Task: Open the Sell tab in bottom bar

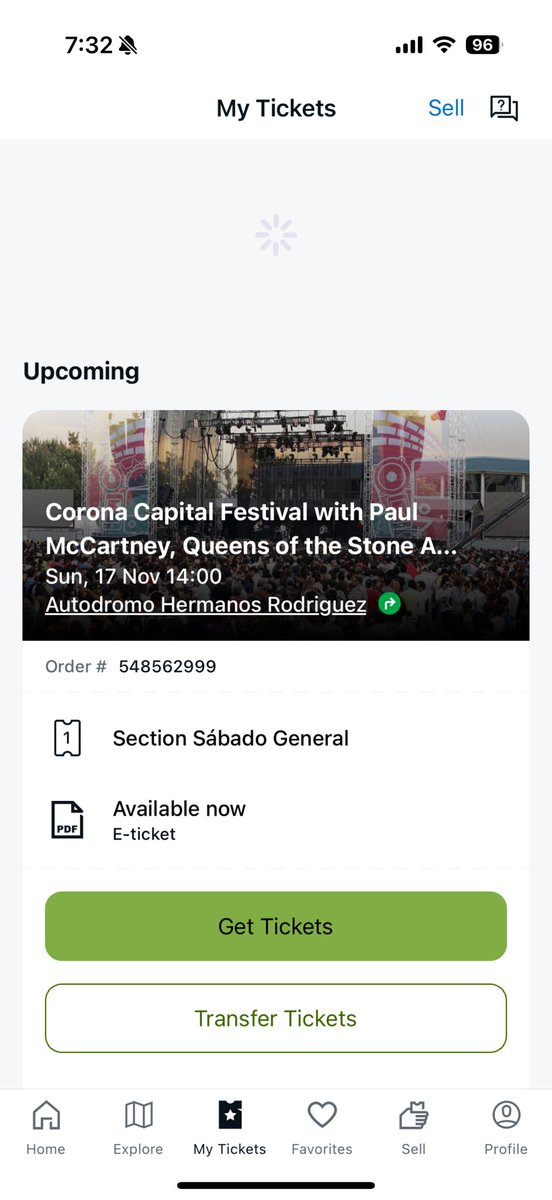Action: click(414, 1129)
